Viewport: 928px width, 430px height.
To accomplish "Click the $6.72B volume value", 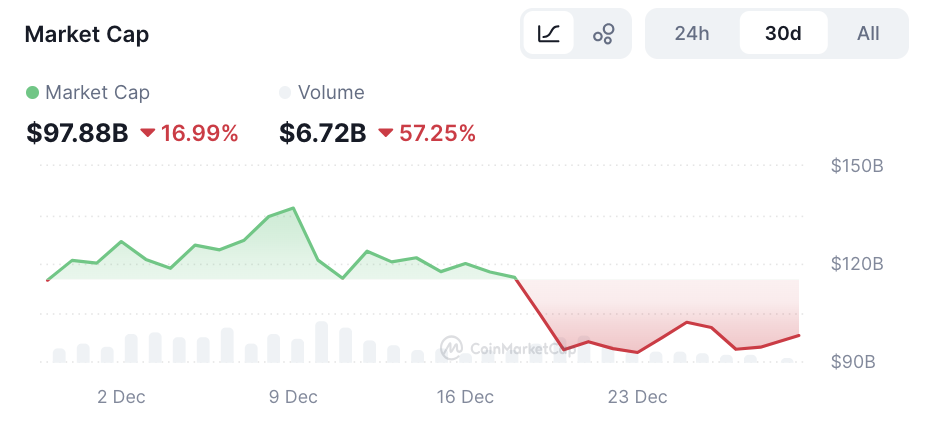I will (x=323, y=133).
